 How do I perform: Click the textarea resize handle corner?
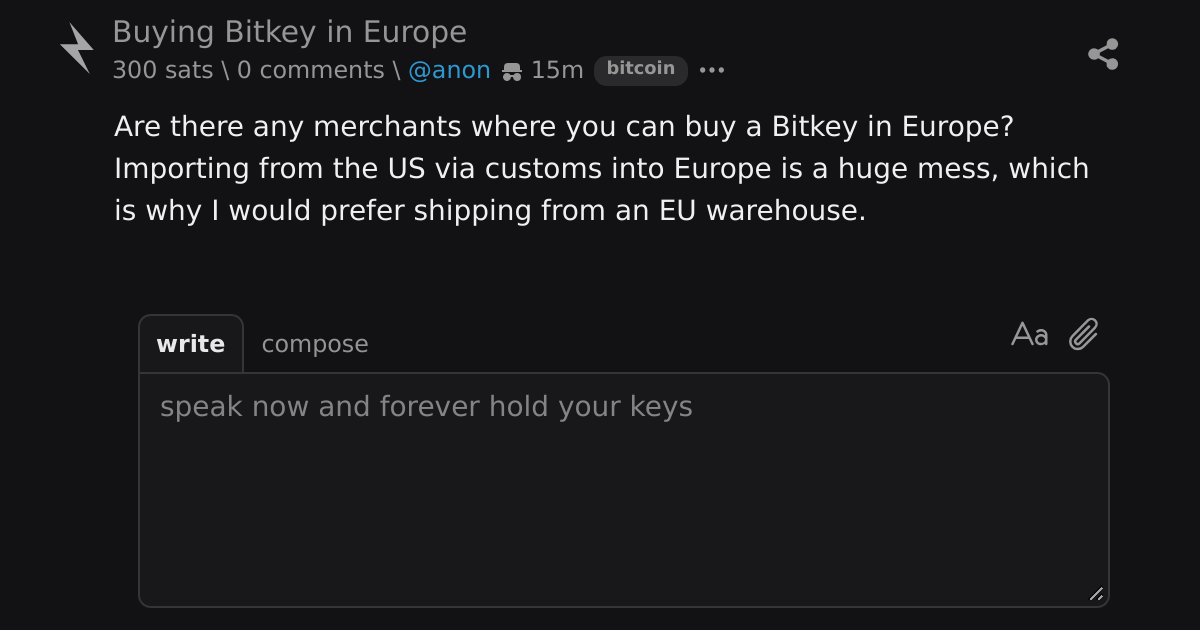[1096, 594]
